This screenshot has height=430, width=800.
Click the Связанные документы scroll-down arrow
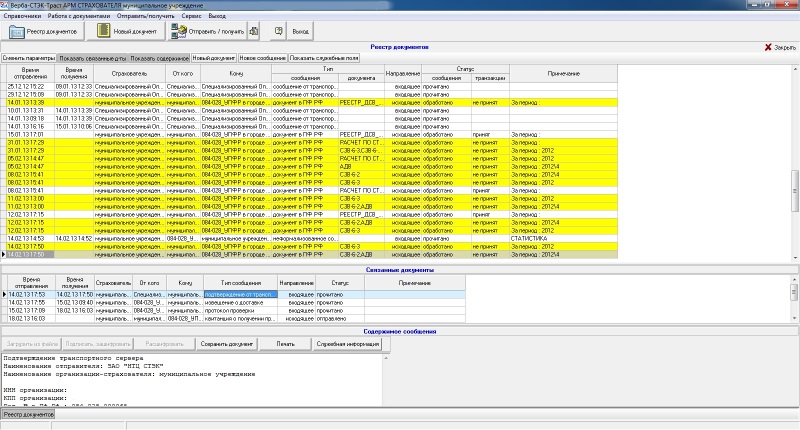[794, 318]
